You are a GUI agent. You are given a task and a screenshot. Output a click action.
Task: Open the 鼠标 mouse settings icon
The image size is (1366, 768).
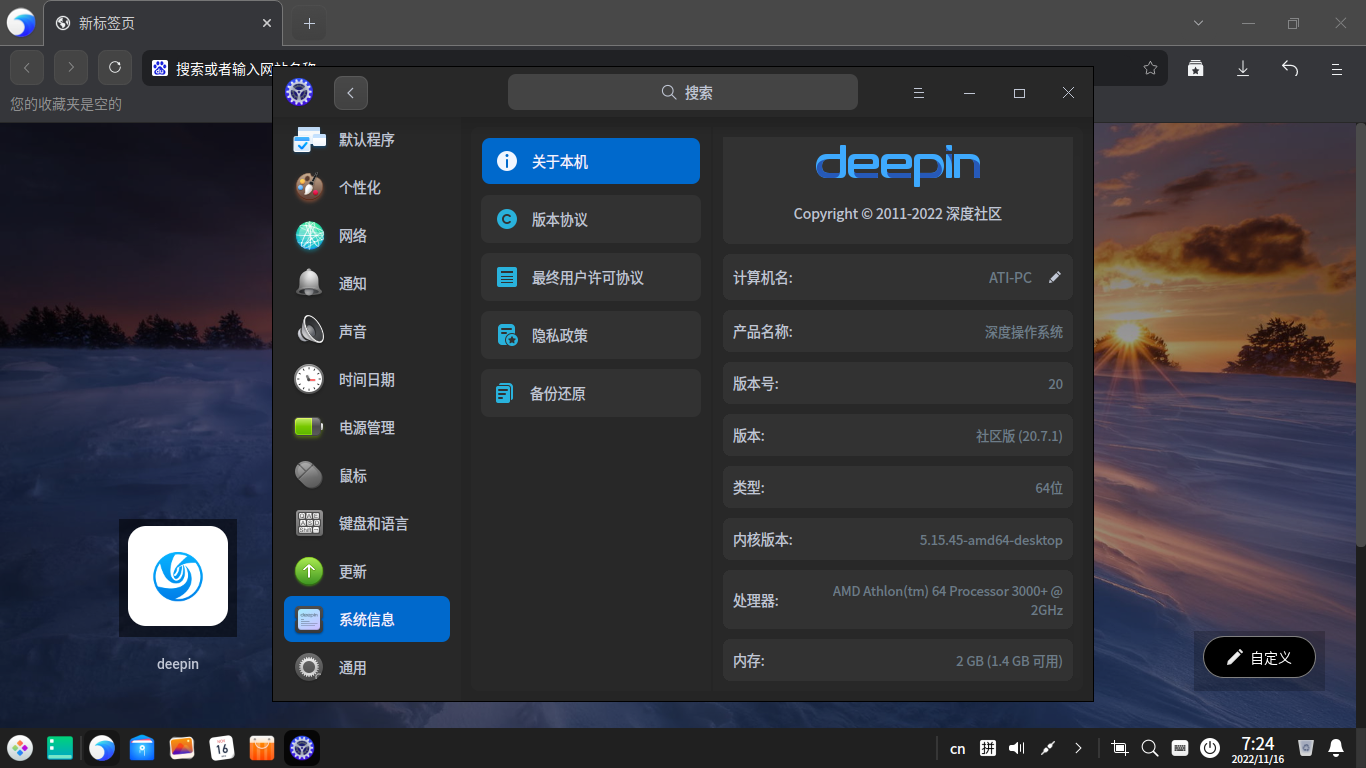click(x=310, y=475)
